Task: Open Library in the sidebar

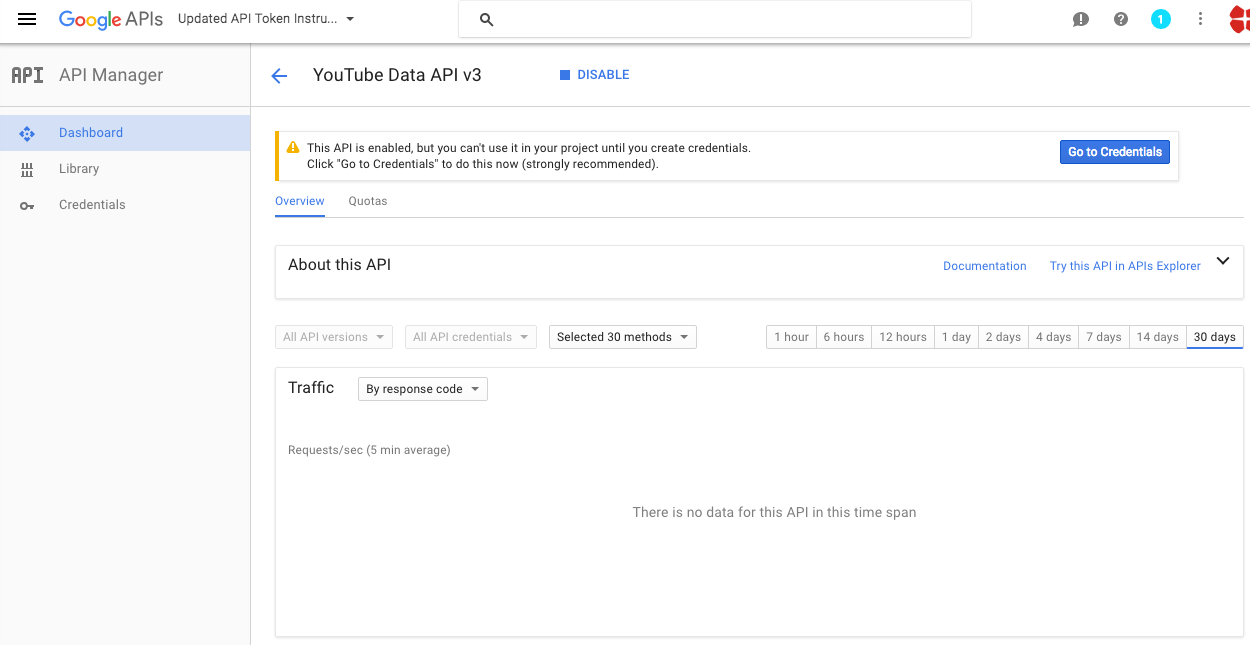Action: click(x=78, y=169)
